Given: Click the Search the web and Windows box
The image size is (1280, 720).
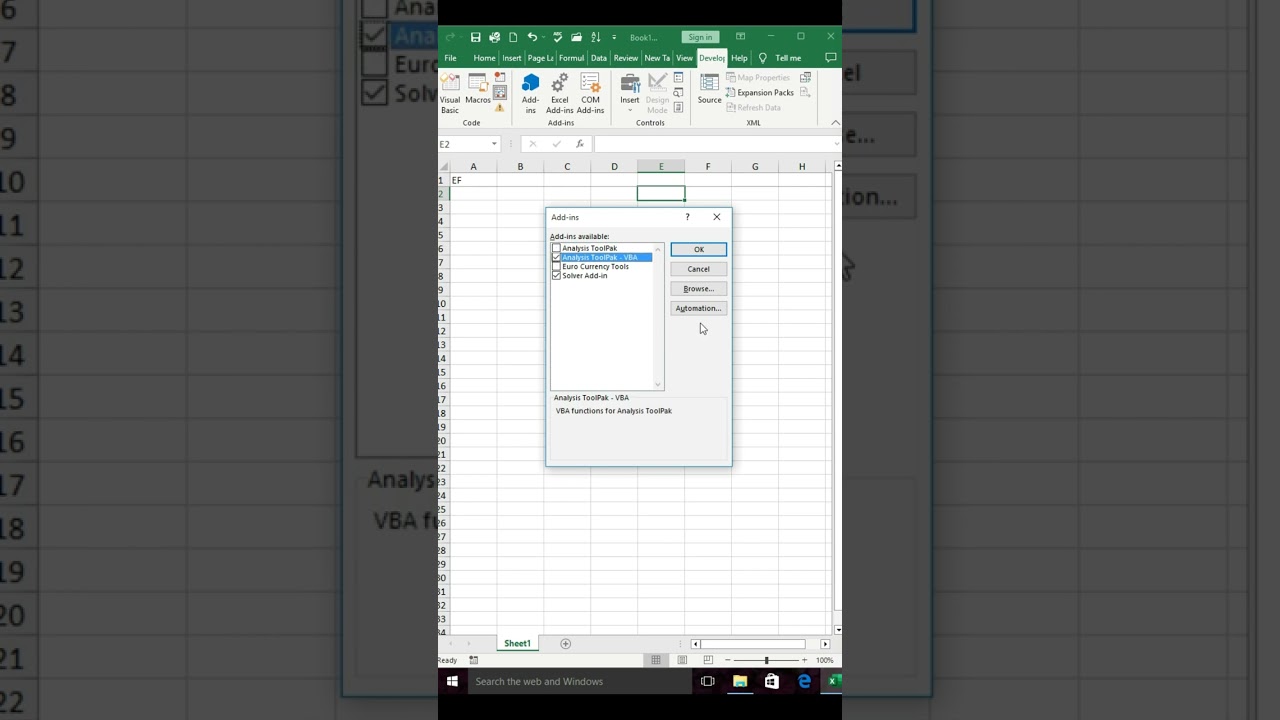Looking at the screenshot, I should (x=580, y=681).
